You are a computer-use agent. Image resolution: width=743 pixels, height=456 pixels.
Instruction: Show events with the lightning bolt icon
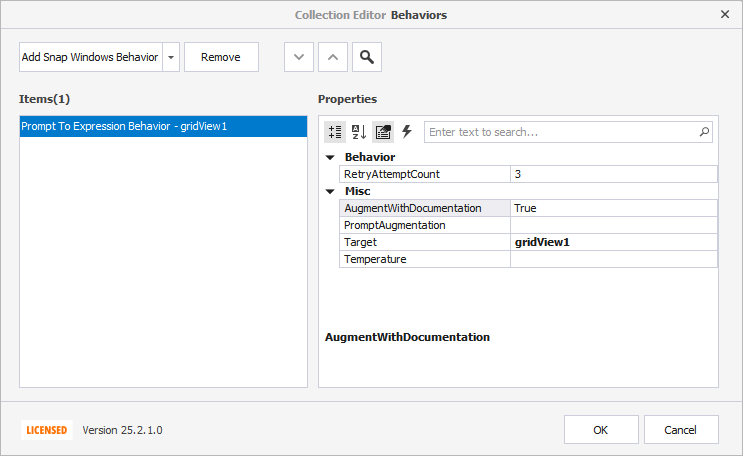tap(407, 132)
